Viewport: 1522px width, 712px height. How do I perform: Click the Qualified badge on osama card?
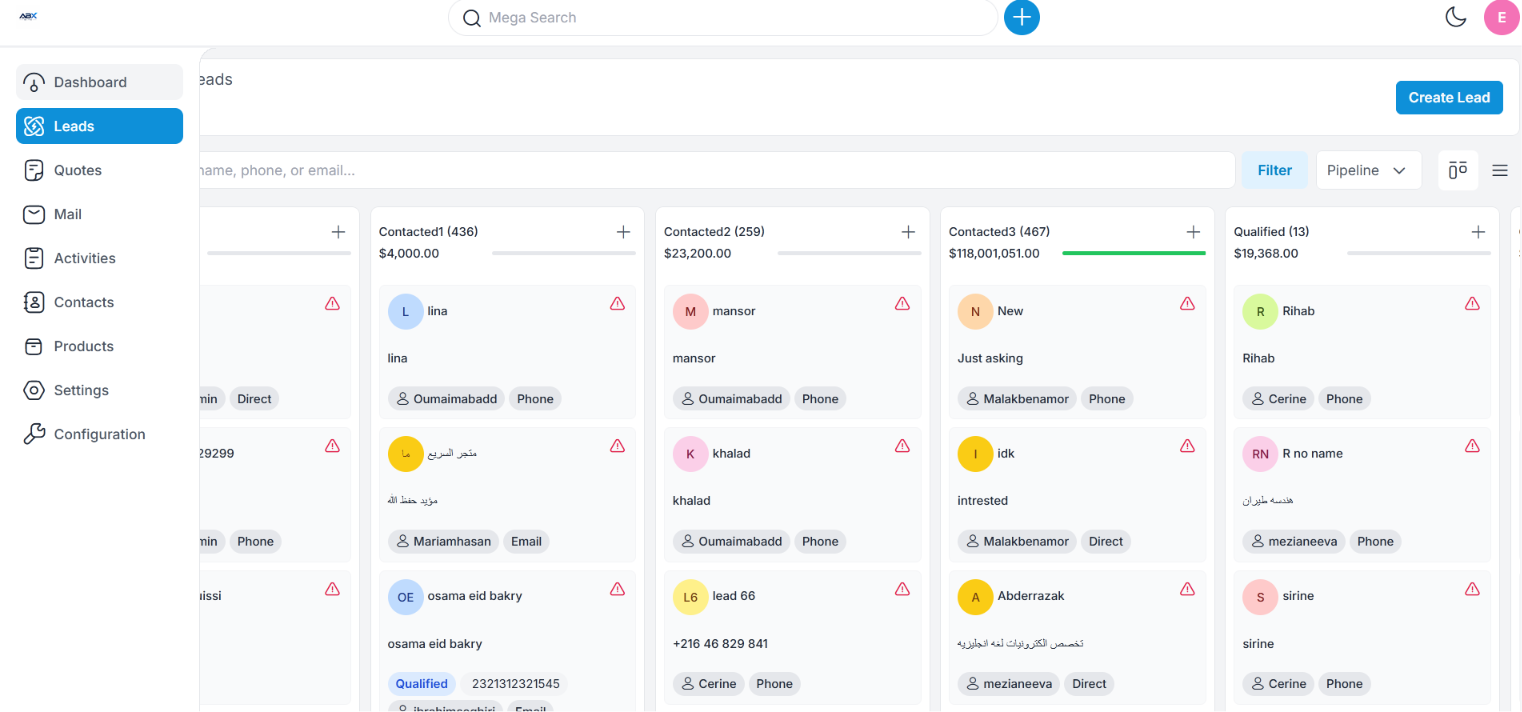(x=421, y=684)
